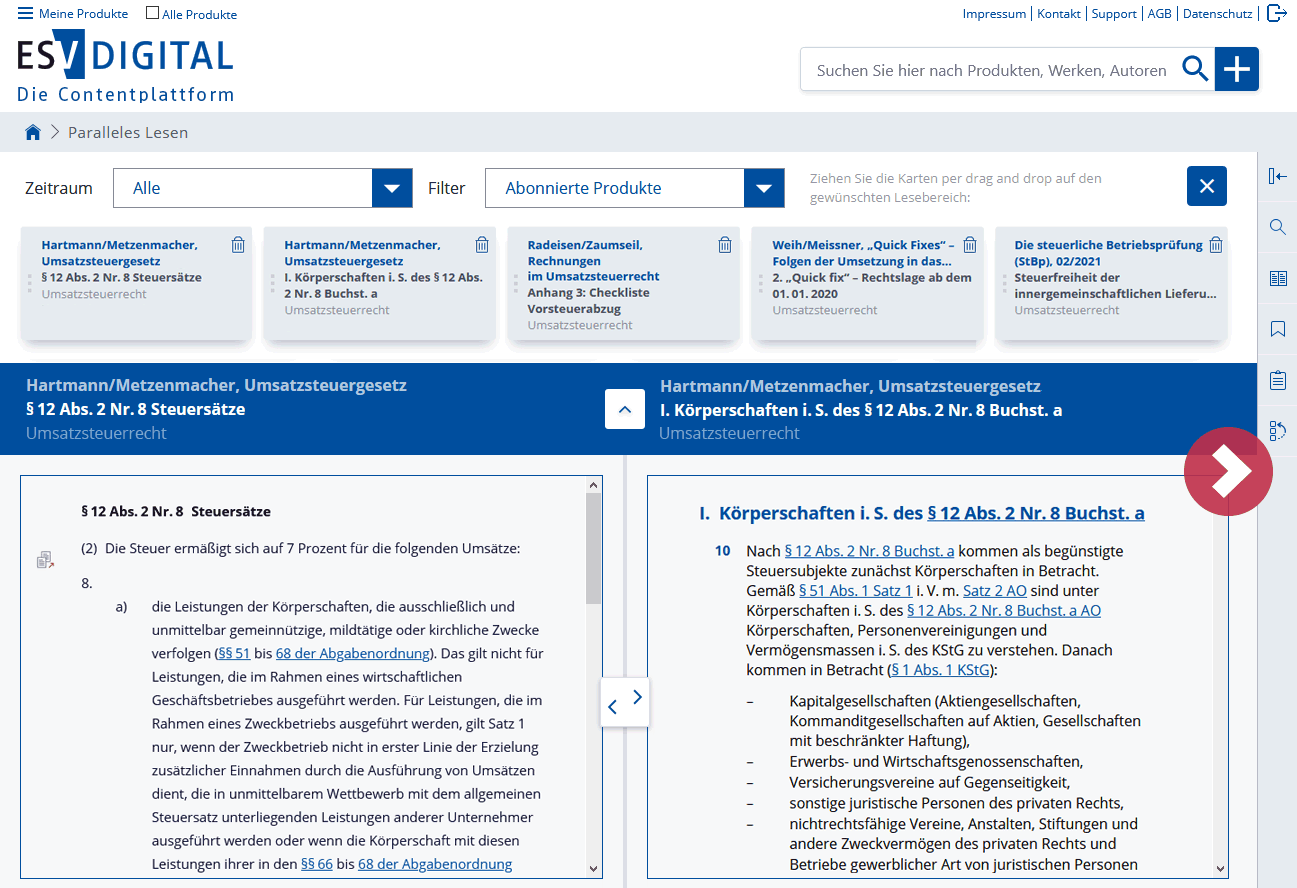The height and width of the screenshot is (888, 1297).
Task: Click the left pane scrollbar thumb
Action: pyautogui.click(x=593, y=549)
